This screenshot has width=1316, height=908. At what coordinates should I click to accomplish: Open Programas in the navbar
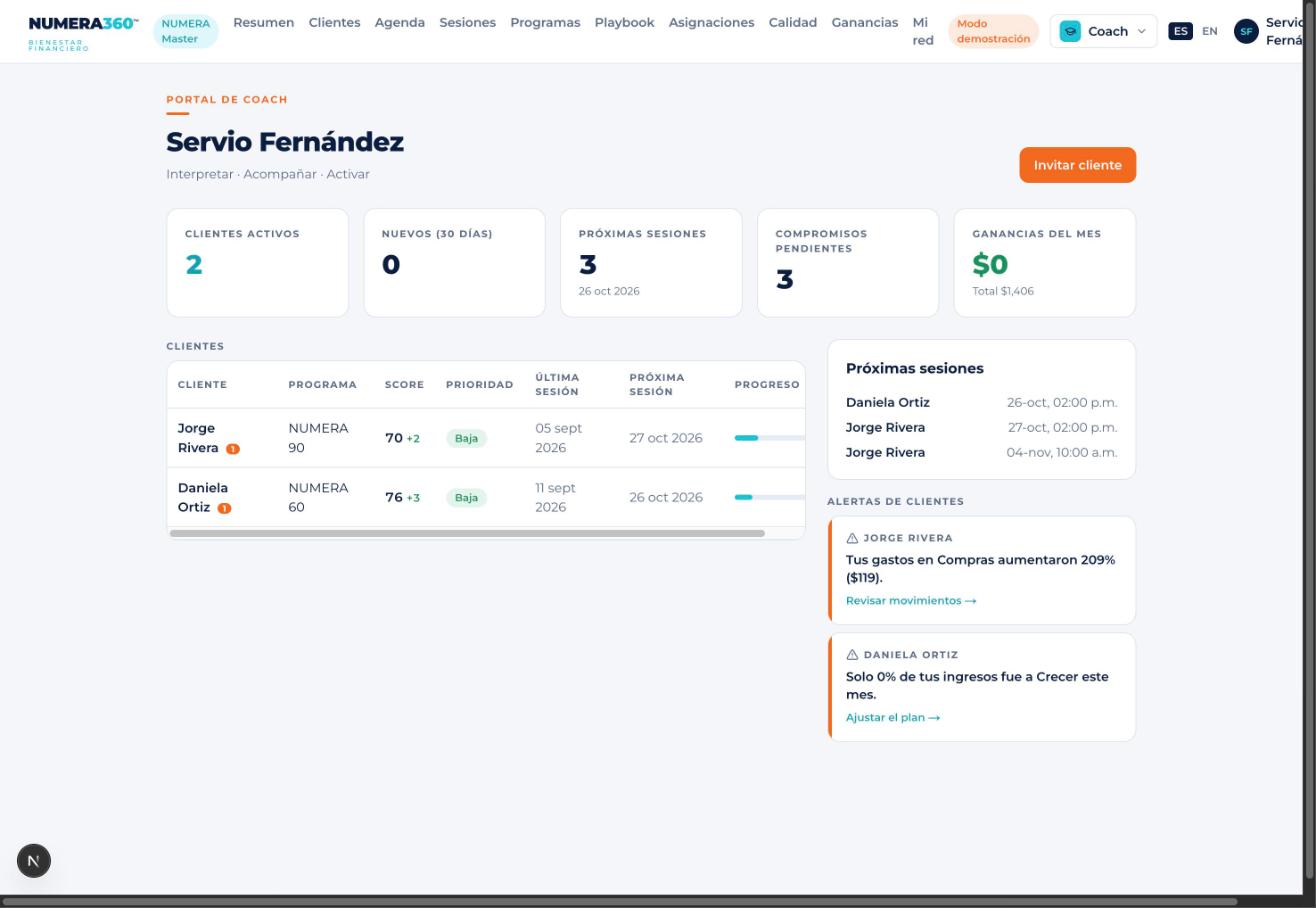545,22
